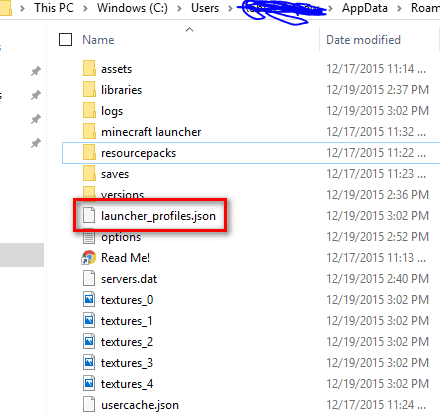Select the textures_0 image file icon
This screenshot has width=440, height=417.
(x=89, y=300)
